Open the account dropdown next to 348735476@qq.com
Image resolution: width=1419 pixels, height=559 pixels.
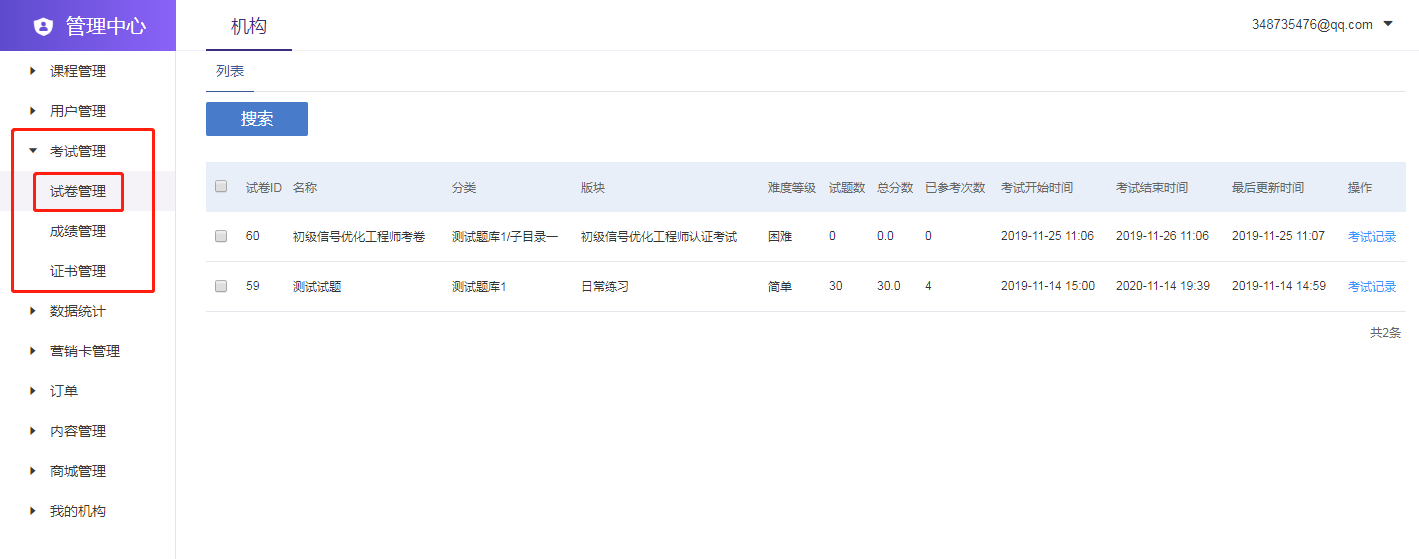[x=1388, y=24]
